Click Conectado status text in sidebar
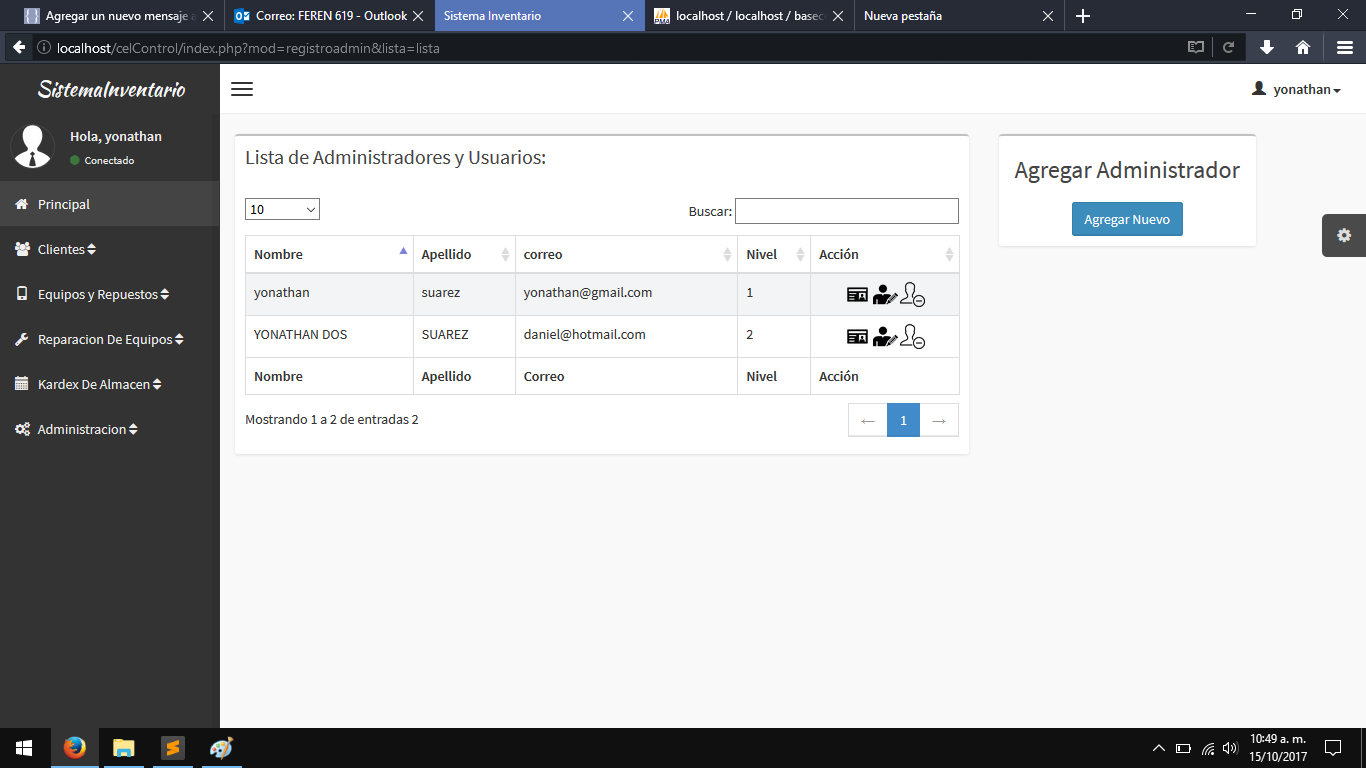This screenshot has width=1366, height=768. pos(109,160)
